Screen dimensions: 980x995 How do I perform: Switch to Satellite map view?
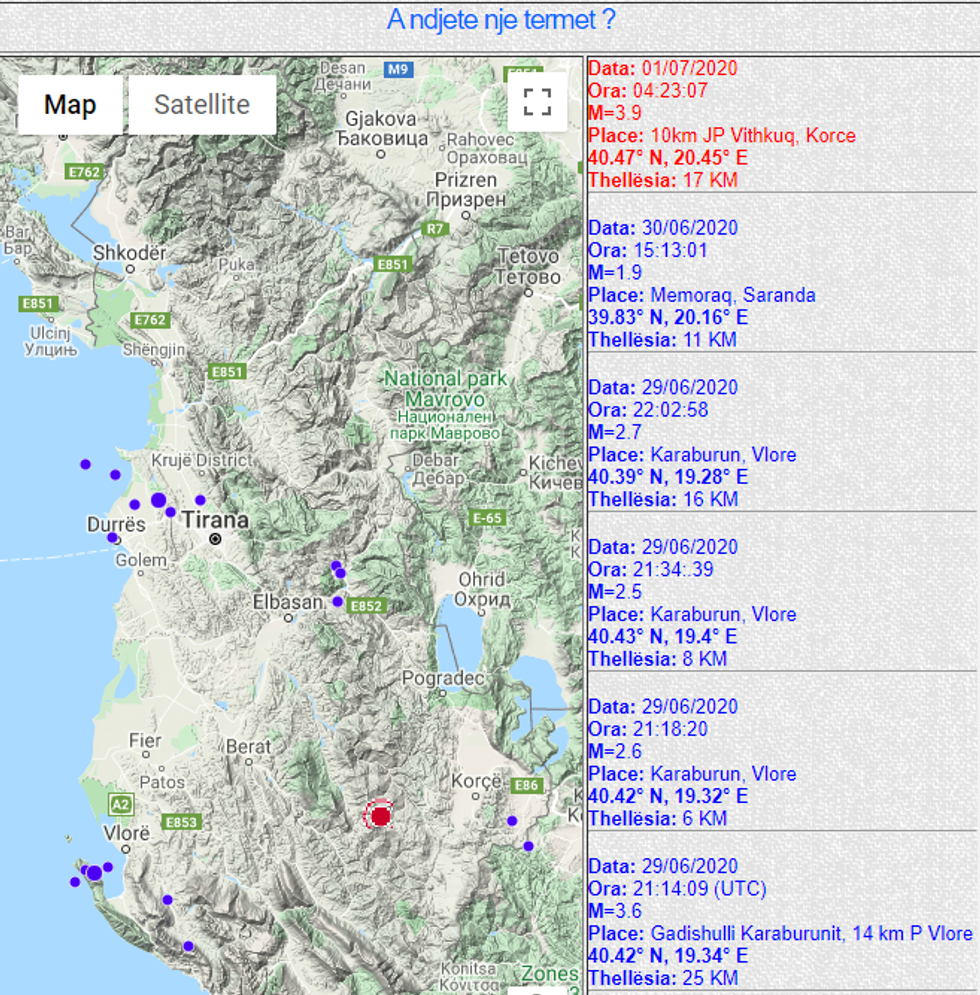click(202, 105)
